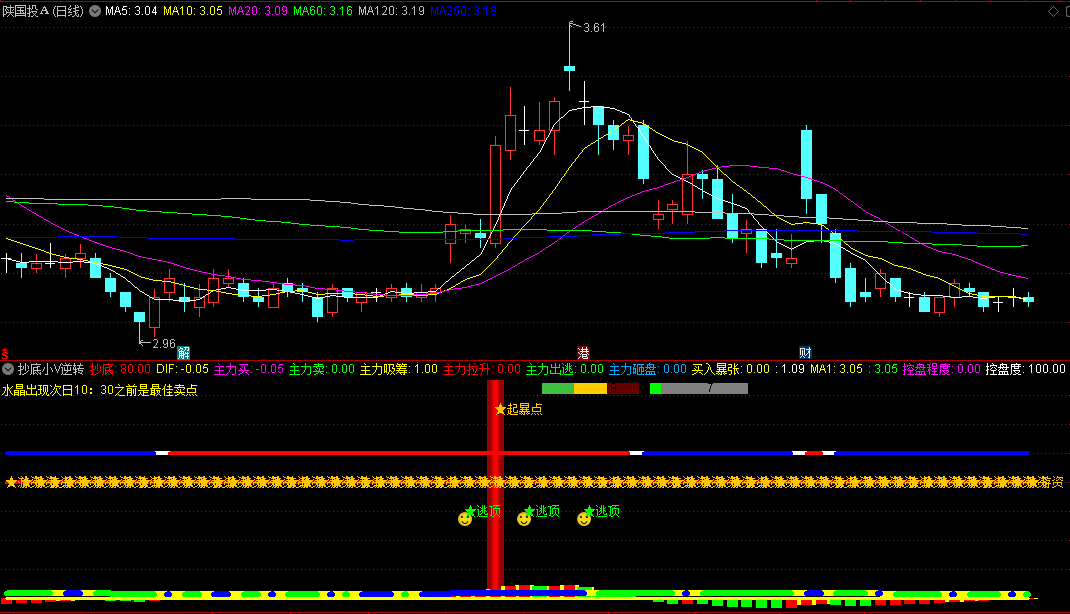Click the 主力拉升: 0.00 indicator value

pyautogui.click(x=482, y=369)
